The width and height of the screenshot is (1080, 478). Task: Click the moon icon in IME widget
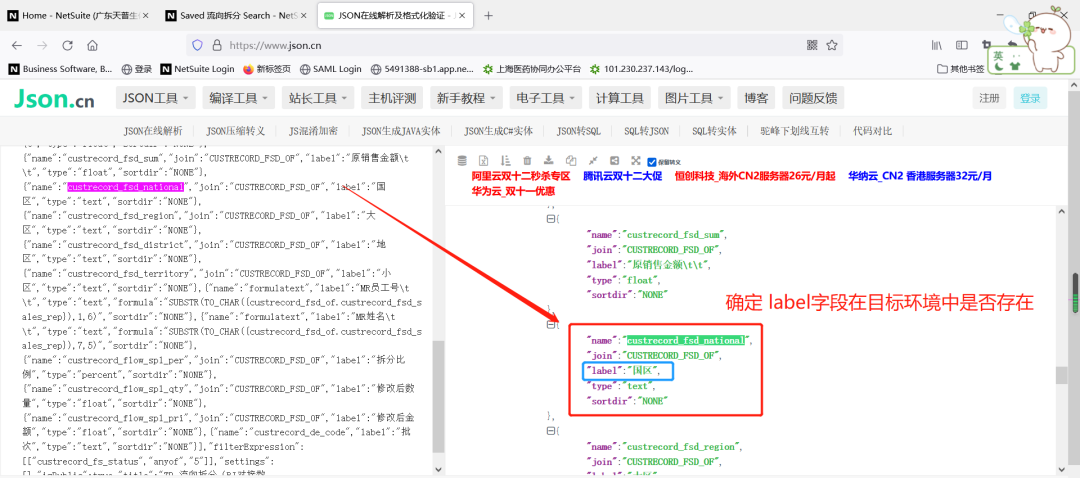pyautogui.click(x=998, y=67)
